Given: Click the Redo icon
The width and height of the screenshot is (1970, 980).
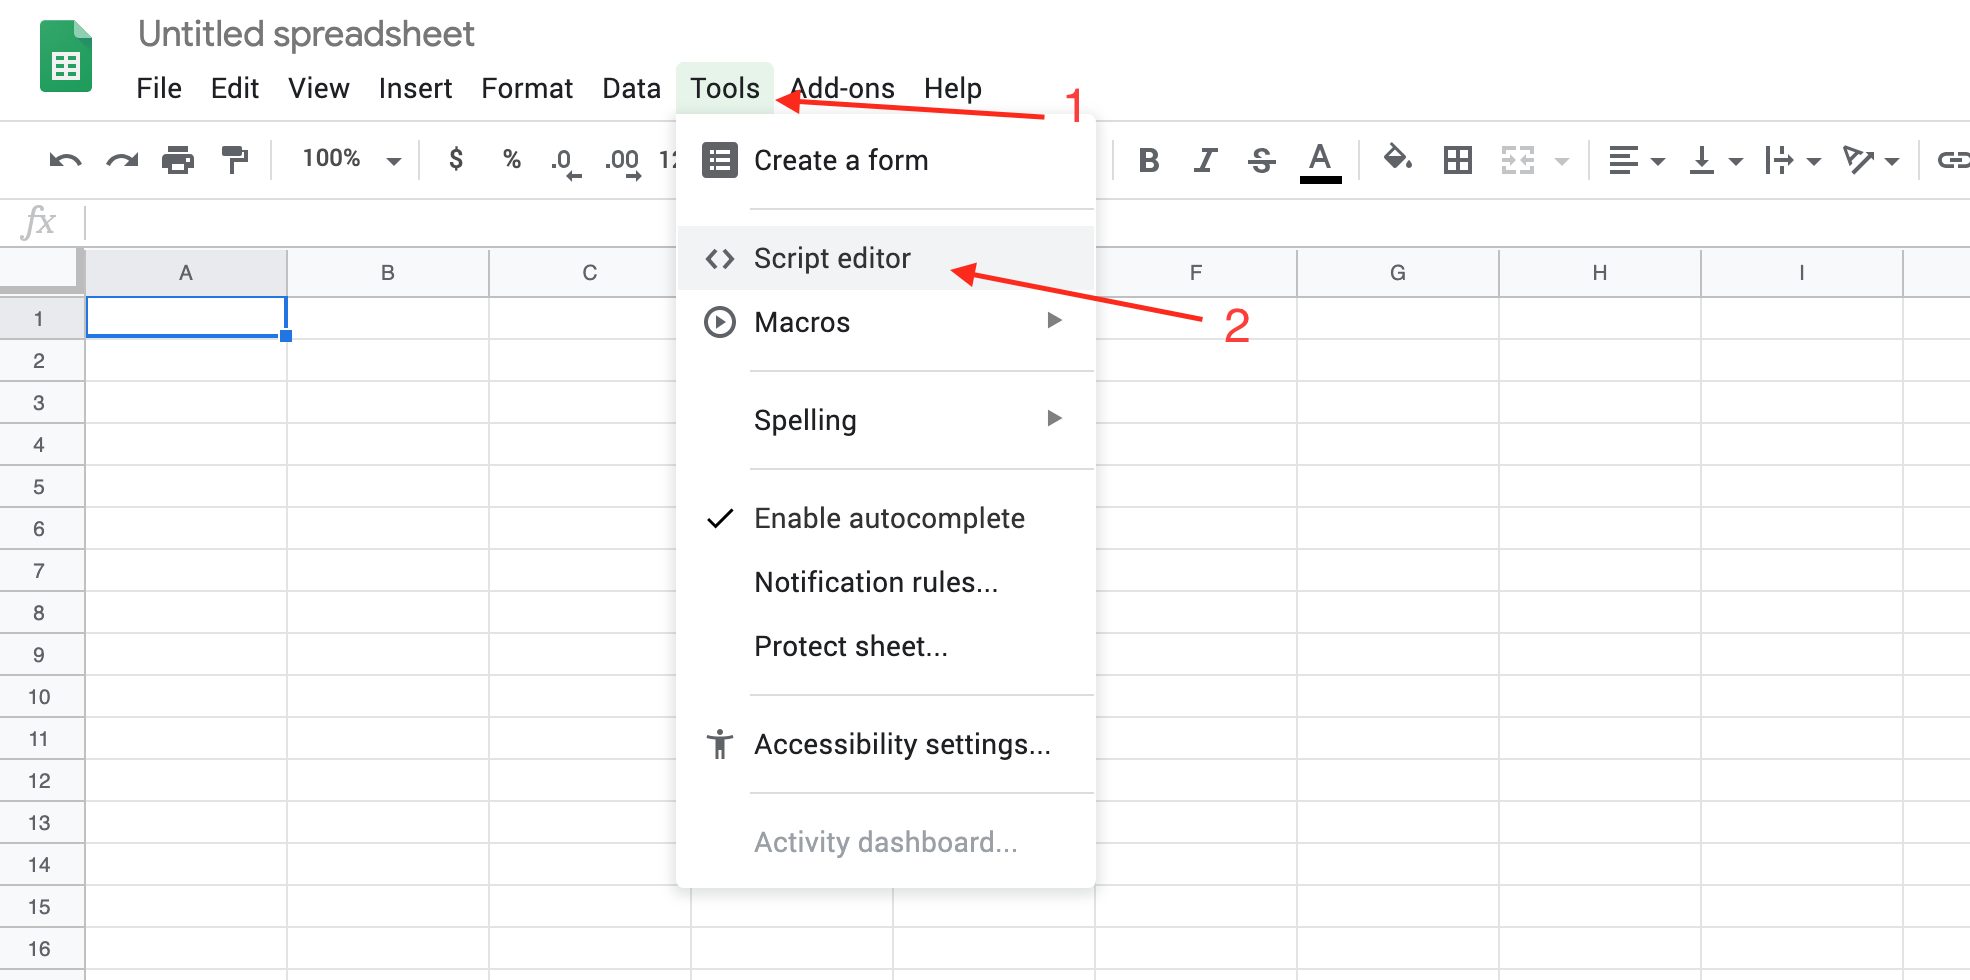Looking at the screenshot, I should pyautogui.click(x=120, y=159).
